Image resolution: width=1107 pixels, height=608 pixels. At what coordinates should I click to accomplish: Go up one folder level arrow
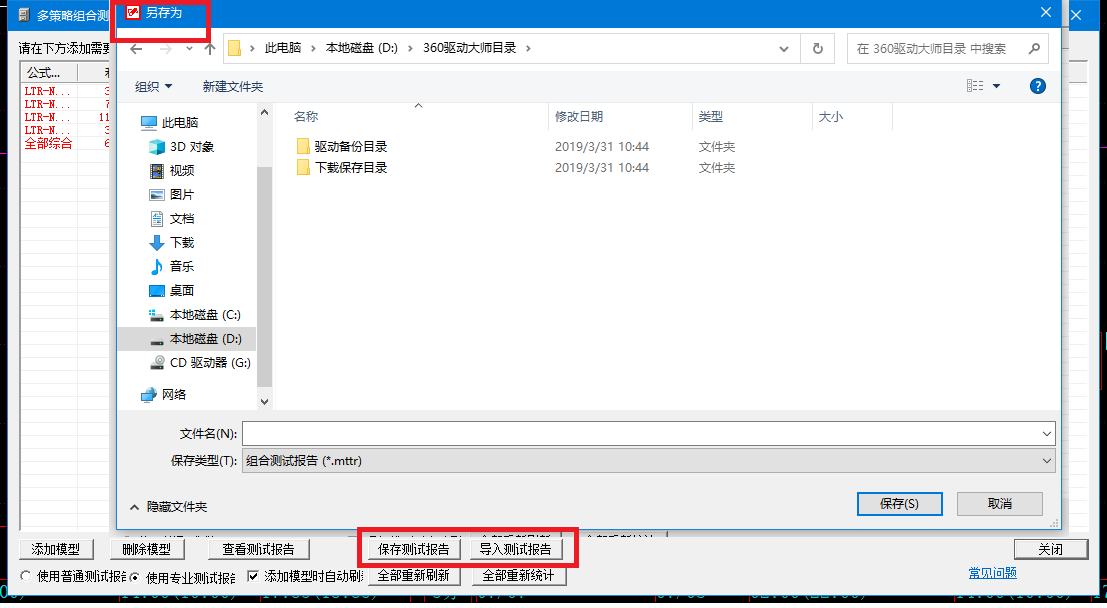pyautogui.click(x=210, y=49)
